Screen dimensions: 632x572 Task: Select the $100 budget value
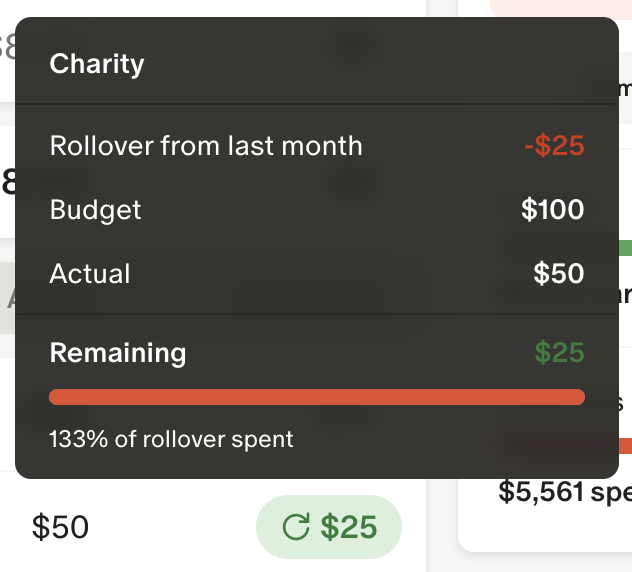tap(552, 210)
